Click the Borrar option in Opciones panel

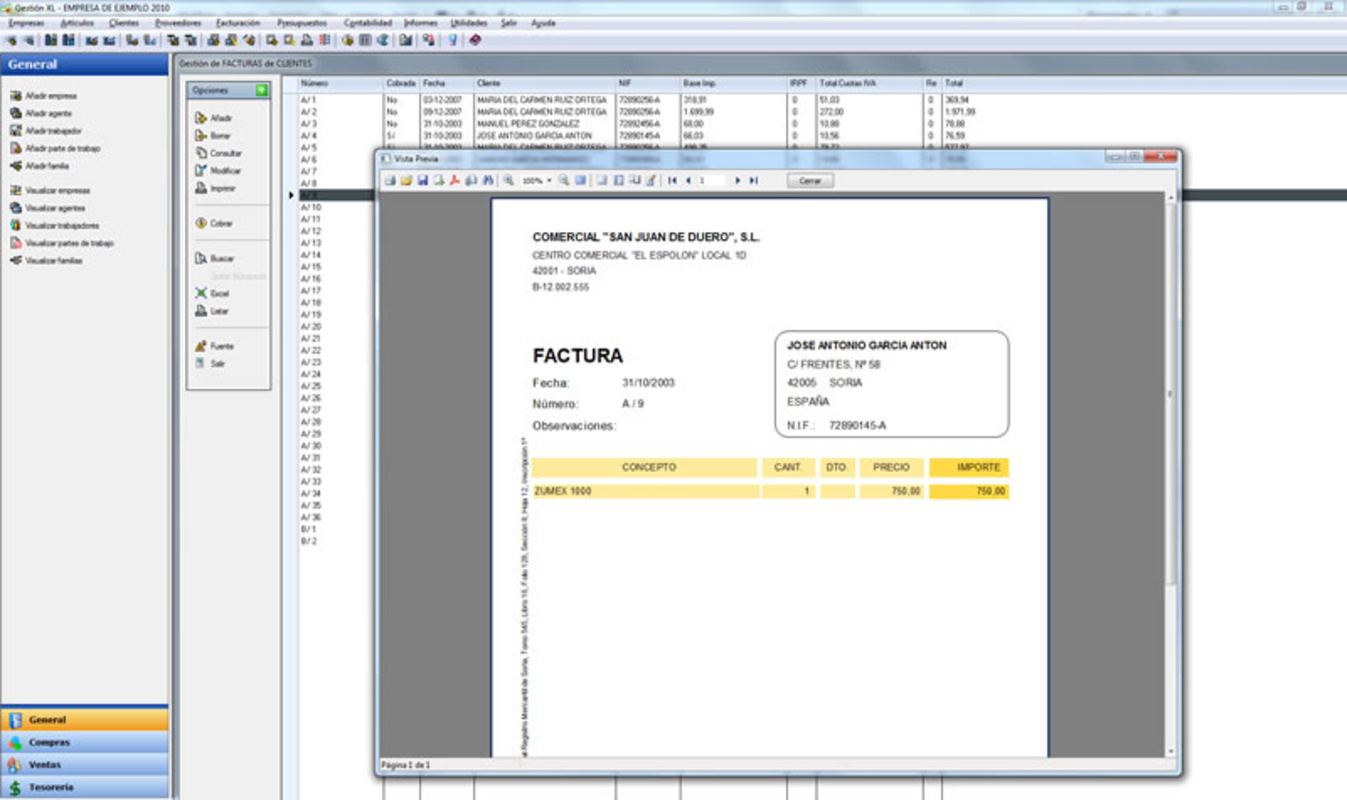pyautogui.click(x=214, y=136)
